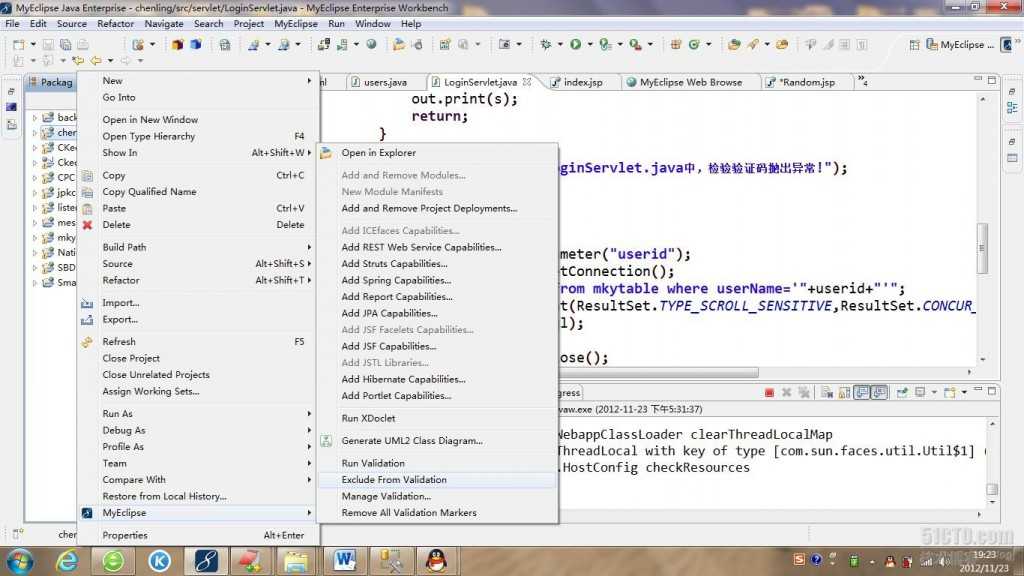Viewport: 1024px width, 576px height.
Task: Open Display Selected Console dropdown arrow
Action: pyautogui.click(x=934, y=392)
